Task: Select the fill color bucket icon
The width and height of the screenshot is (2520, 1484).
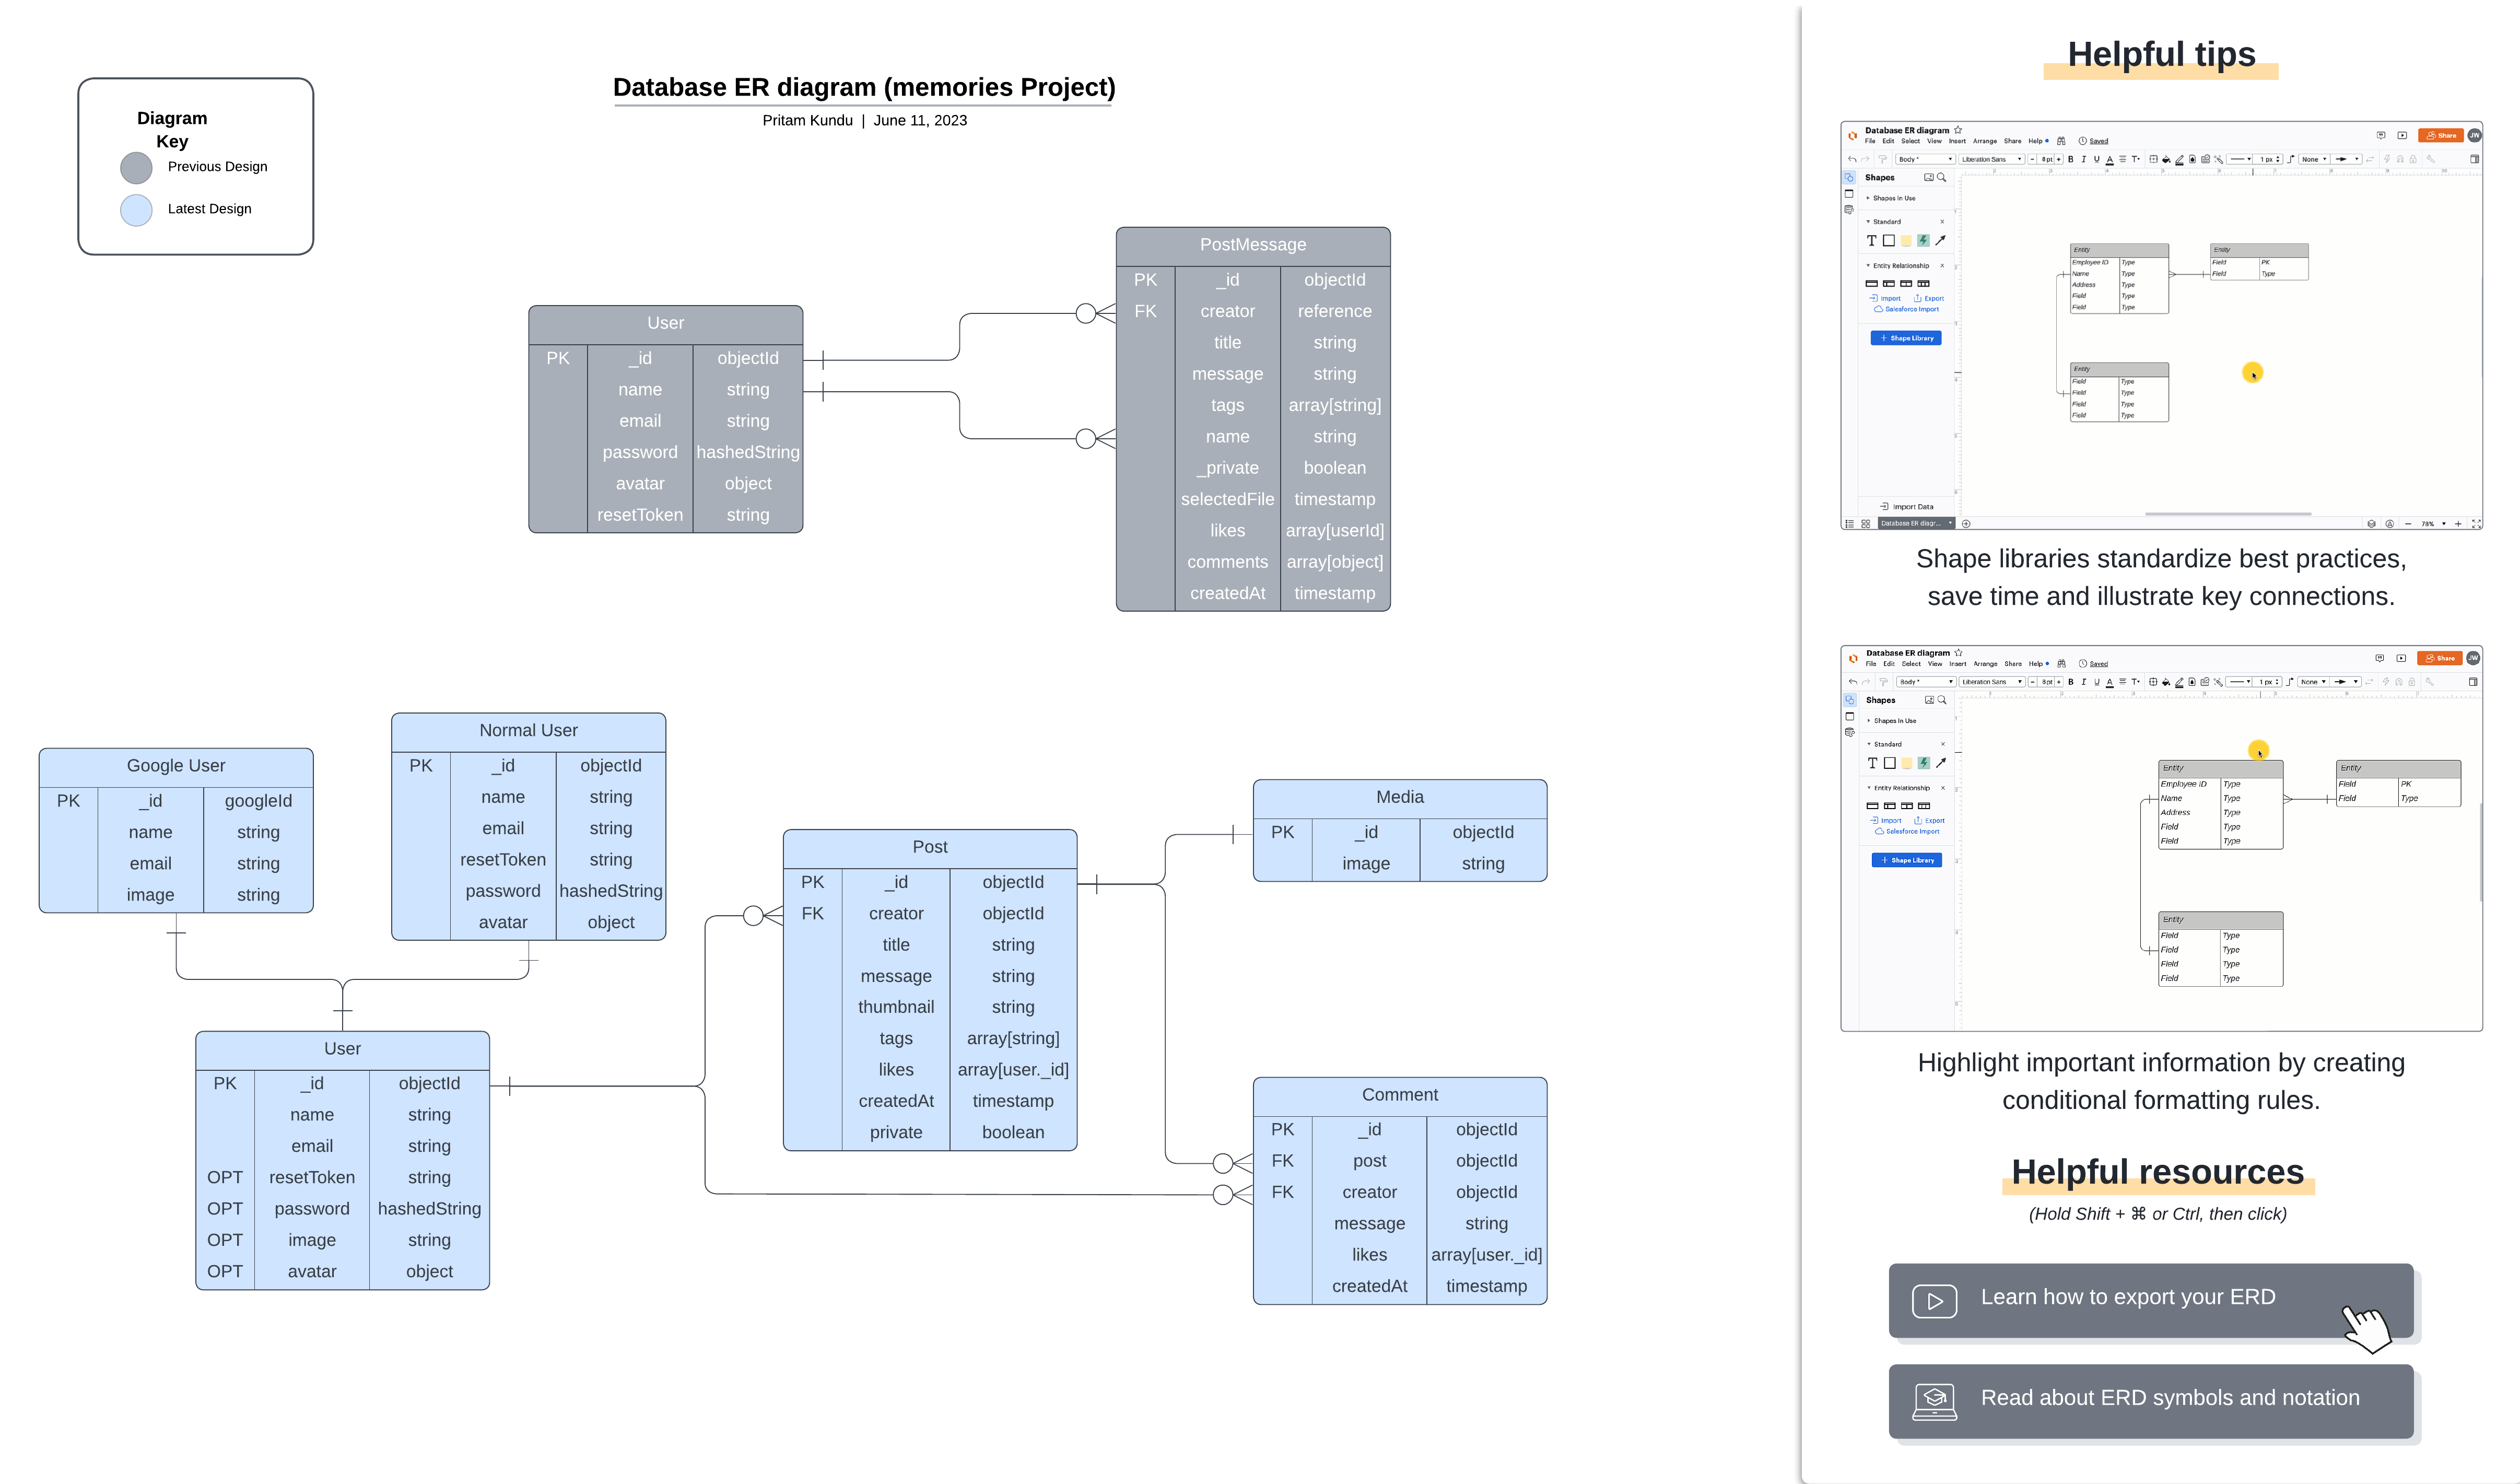Action: 2167,159
